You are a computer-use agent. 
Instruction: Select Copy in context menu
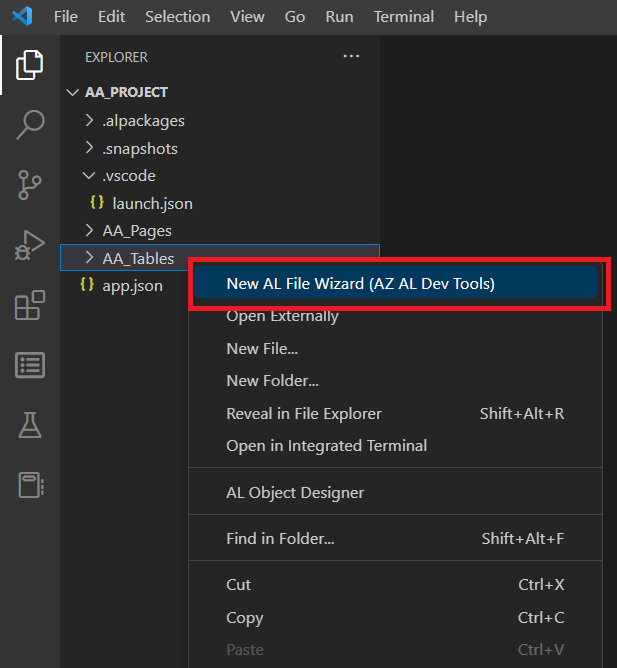(x=395, y=617)
